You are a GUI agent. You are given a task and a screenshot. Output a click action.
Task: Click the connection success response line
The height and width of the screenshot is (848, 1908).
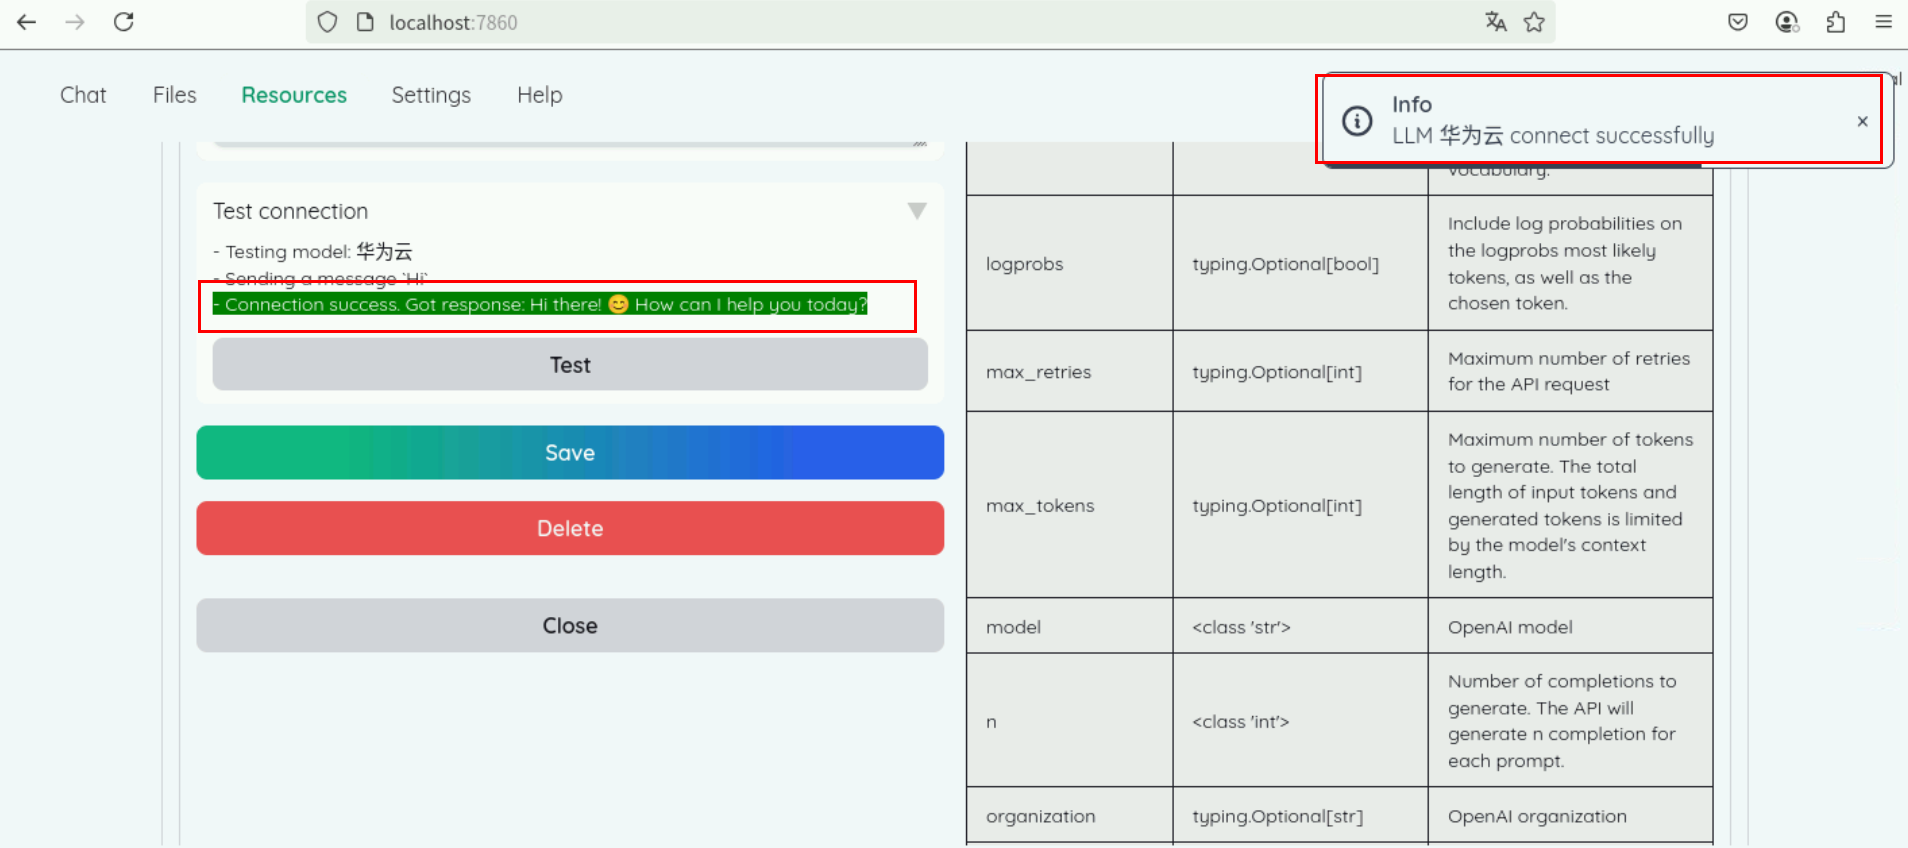tap(540, 304)
